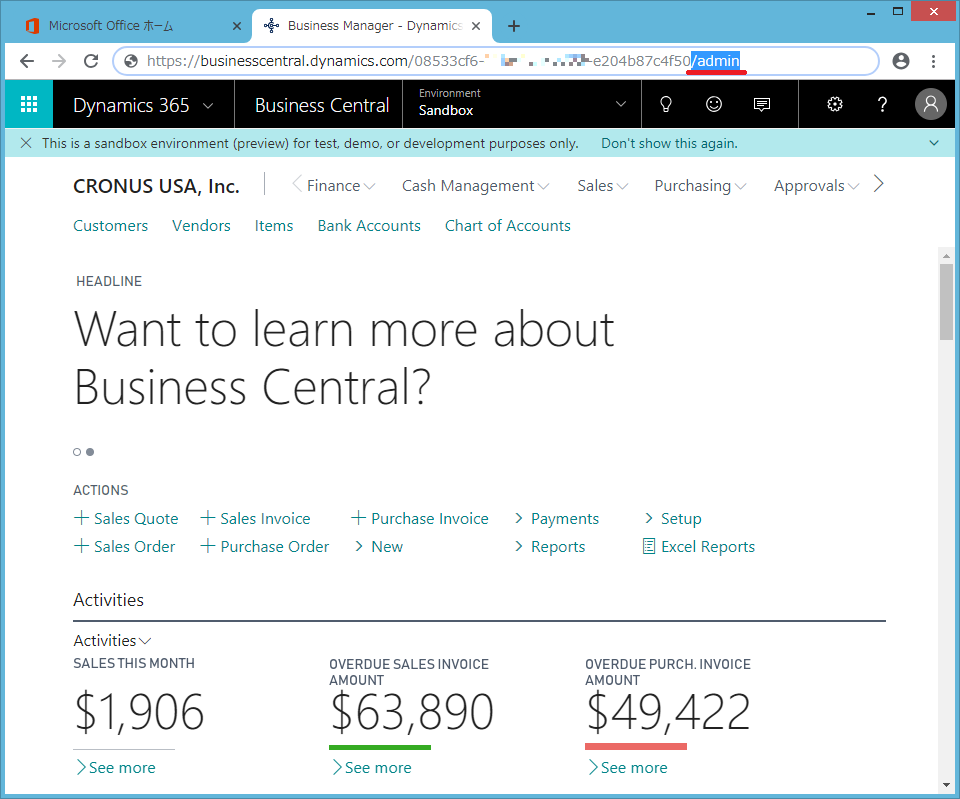Open the smiley feedback icon

pyautogui.click(x=713, y=105)
